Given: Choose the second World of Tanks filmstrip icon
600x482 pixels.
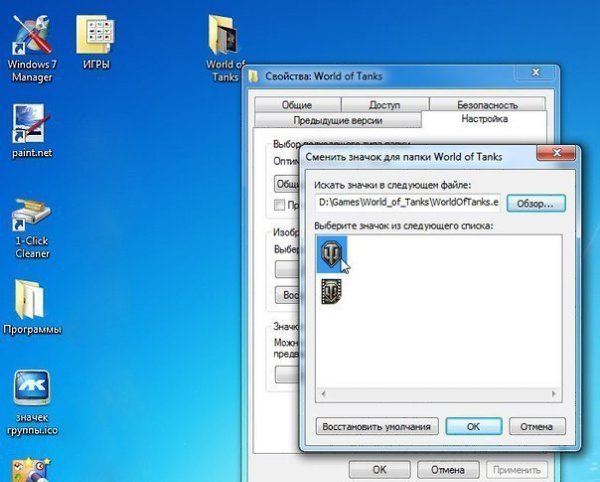Looking at the screenshot, I should (x=331, y=291).
